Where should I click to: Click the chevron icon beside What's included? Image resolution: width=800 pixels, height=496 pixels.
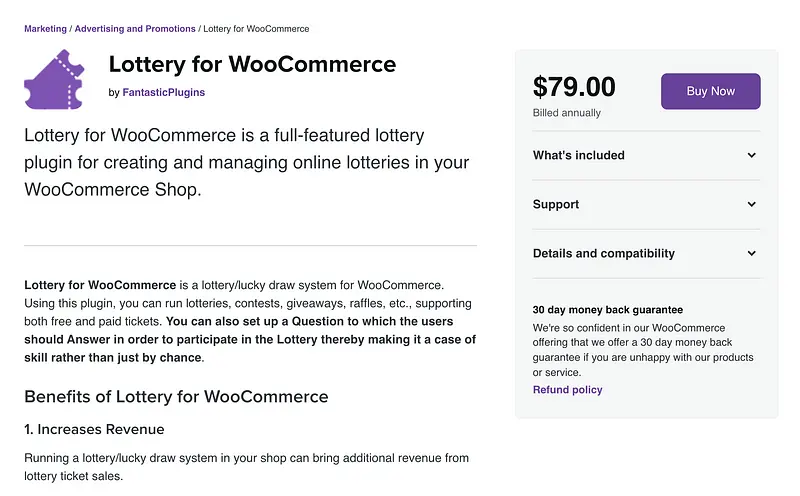coord(751,156)
